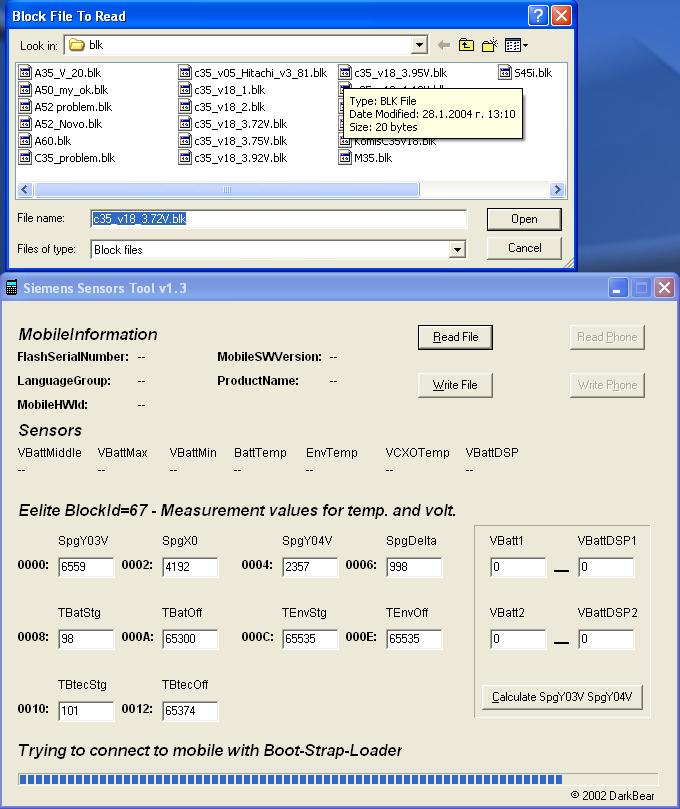Focus the VBatt2 input field
Screen dimensions: 680x809
tap(518, 639)
